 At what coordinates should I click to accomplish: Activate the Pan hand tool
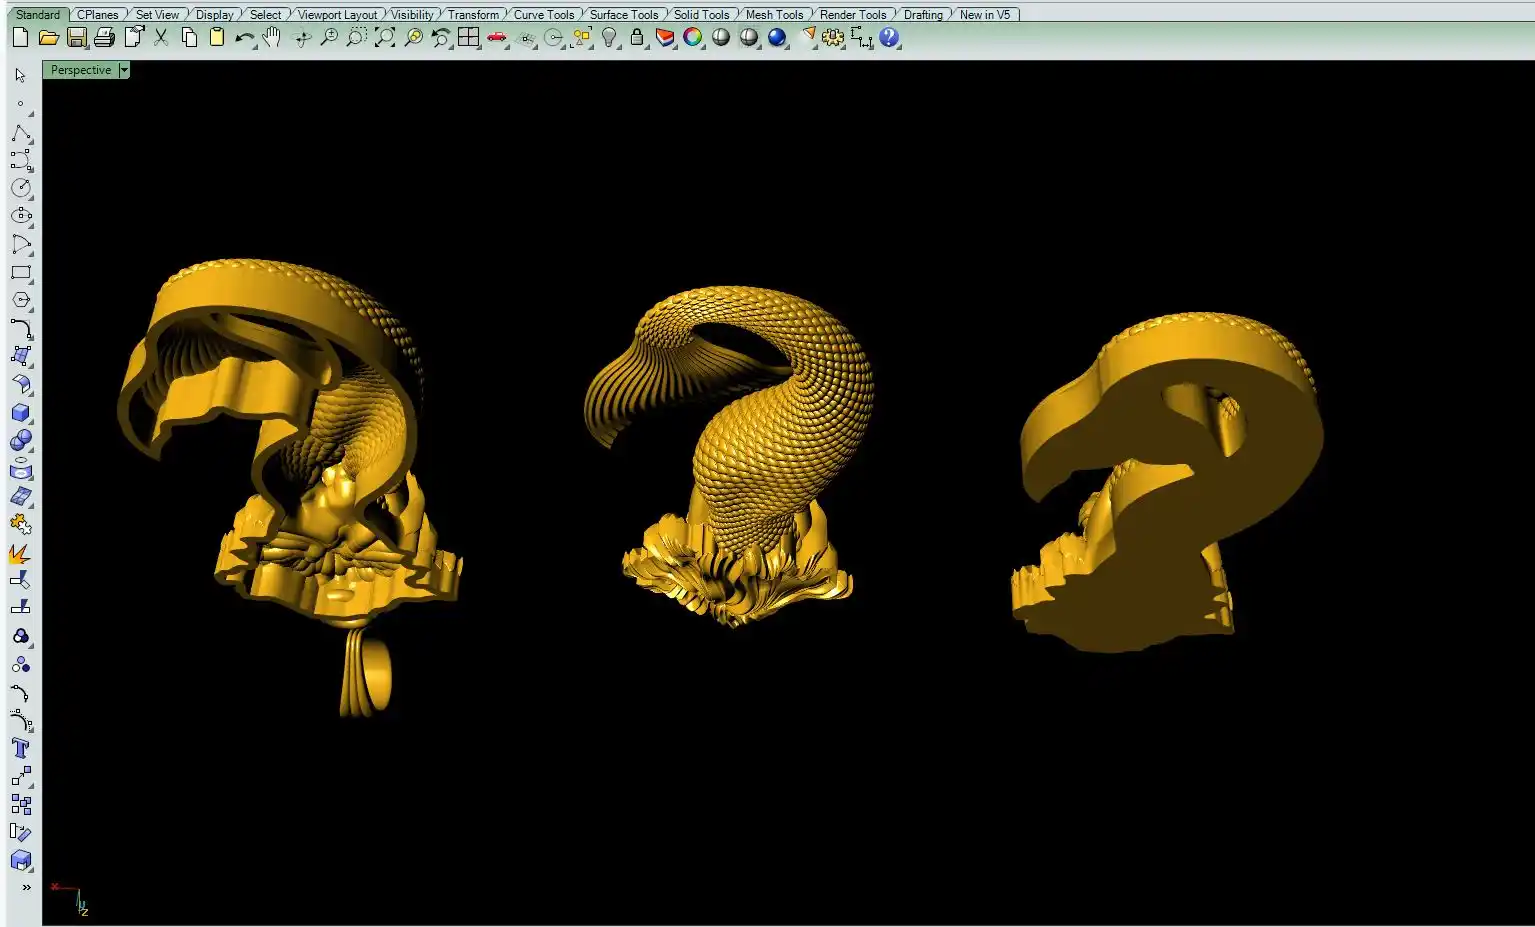tap(272, 38)
